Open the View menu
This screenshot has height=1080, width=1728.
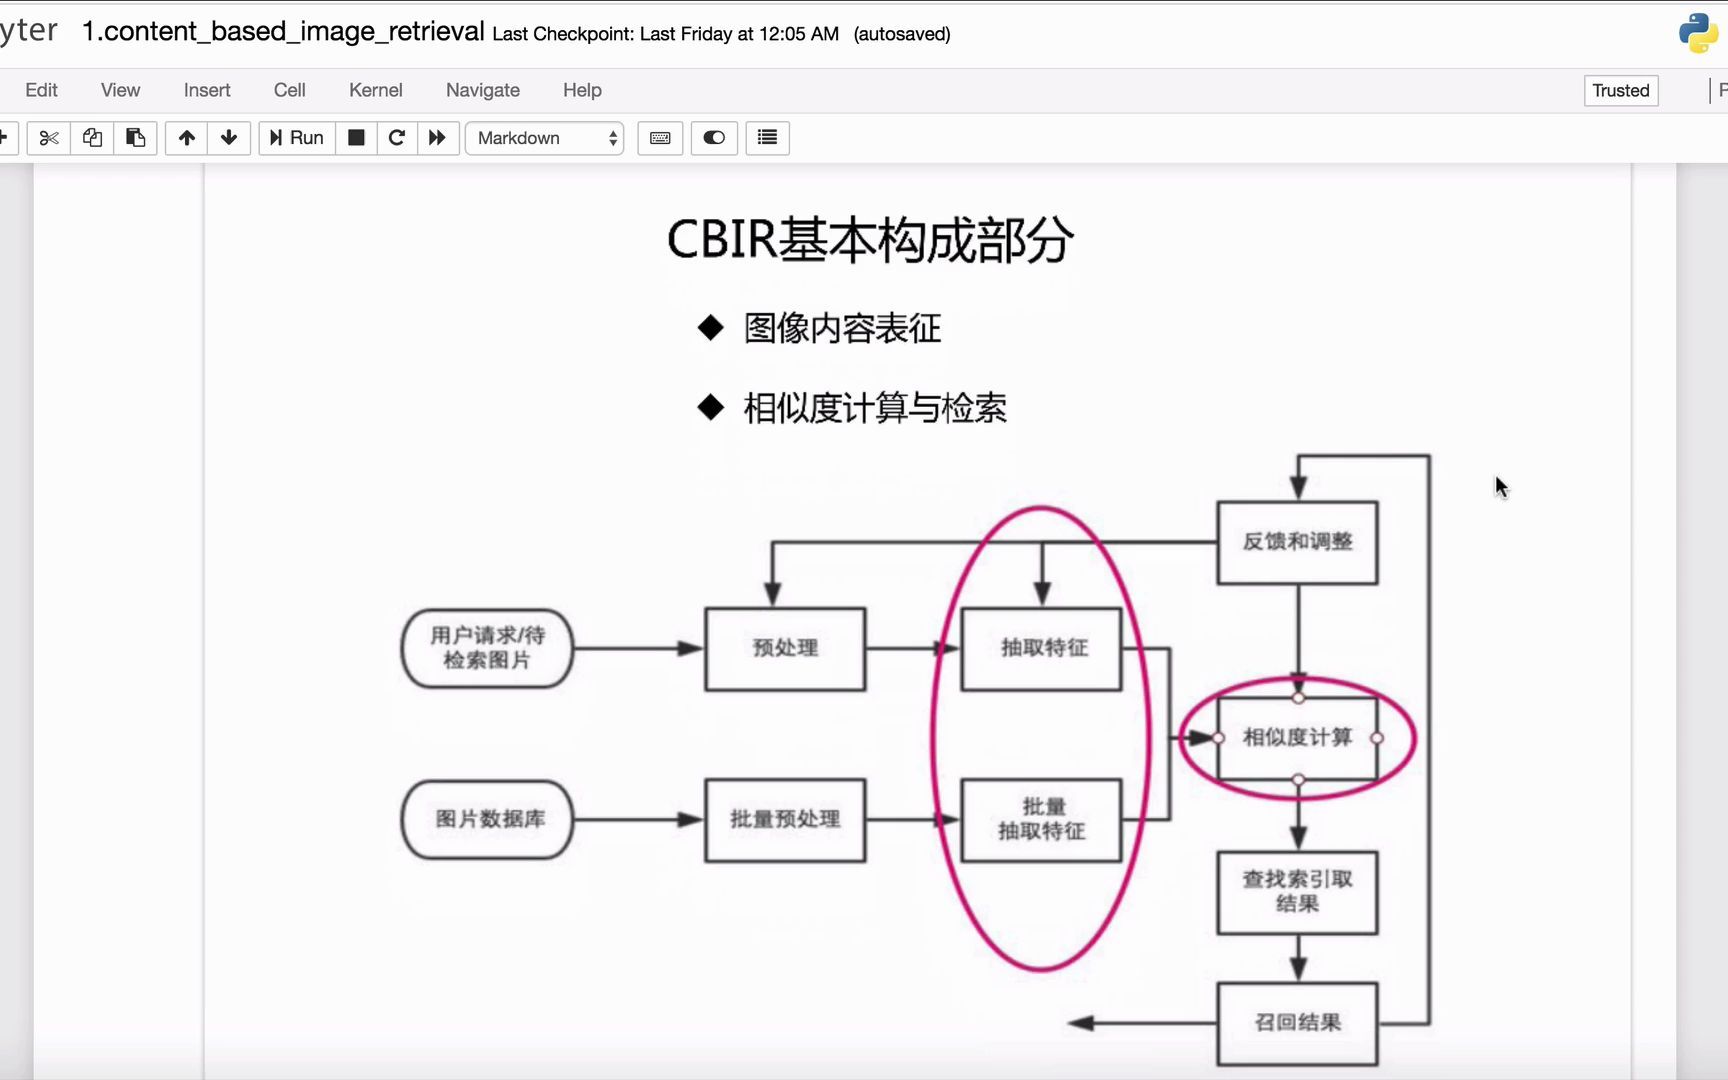pyautogui.click(x=120, y=90)
